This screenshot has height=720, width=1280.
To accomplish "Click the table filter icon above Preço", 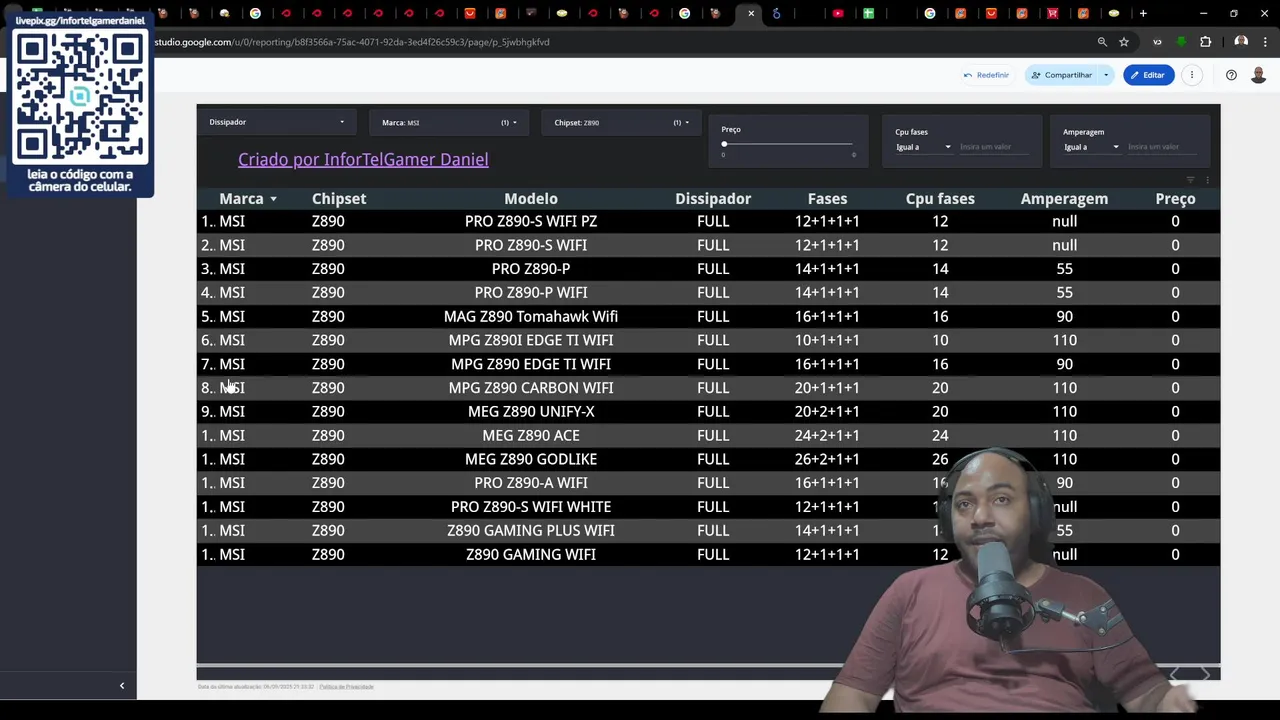I will tap(1190, 180).
